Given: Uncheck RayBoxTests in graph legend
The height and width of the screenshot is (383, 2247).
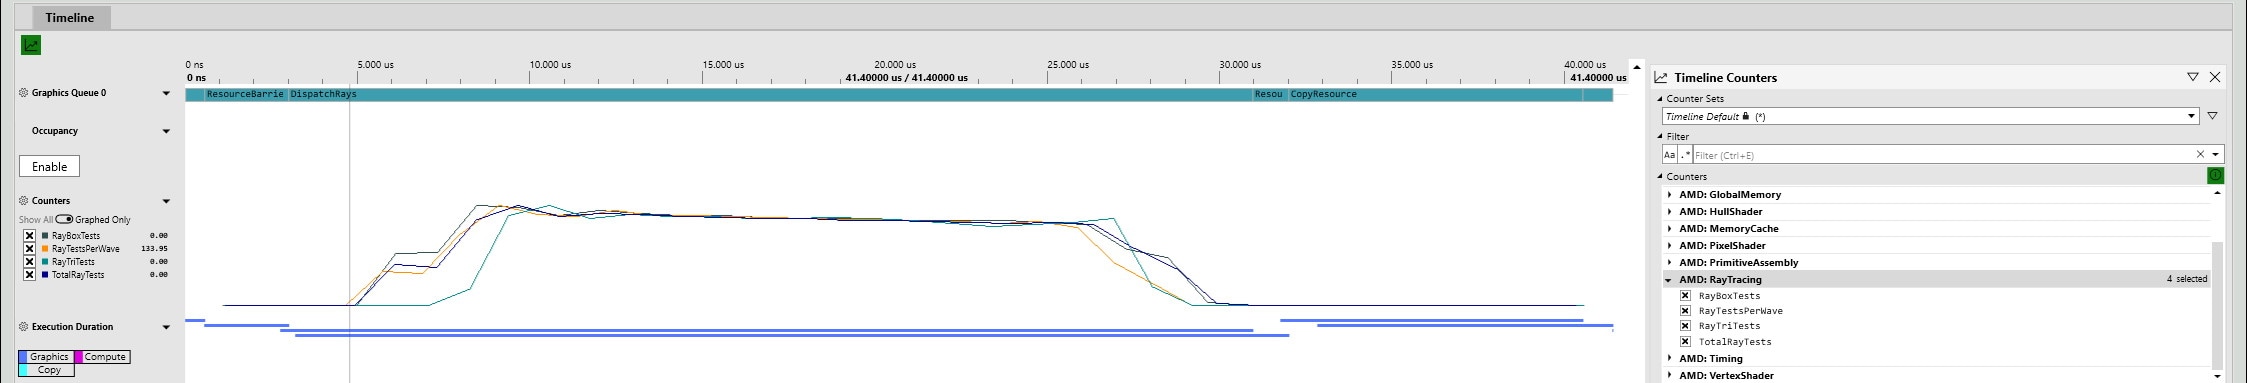Looking at the screenshot, I should tap(29, 236).
